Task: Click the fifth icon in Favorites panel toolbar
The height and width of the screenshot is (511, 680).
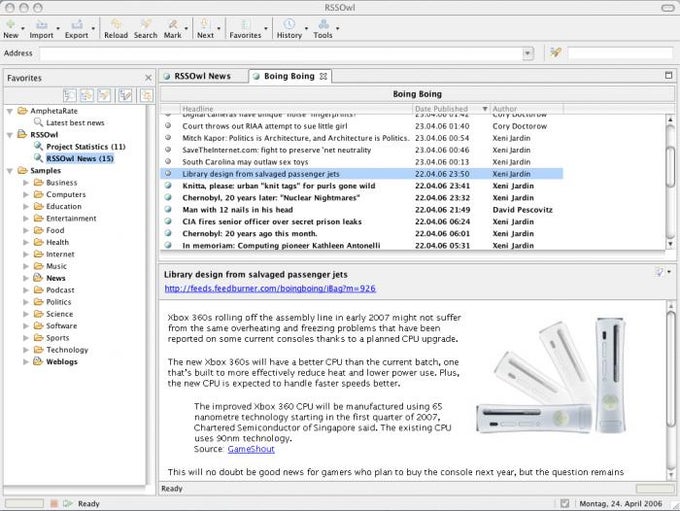Action: [x=146, y=95]
